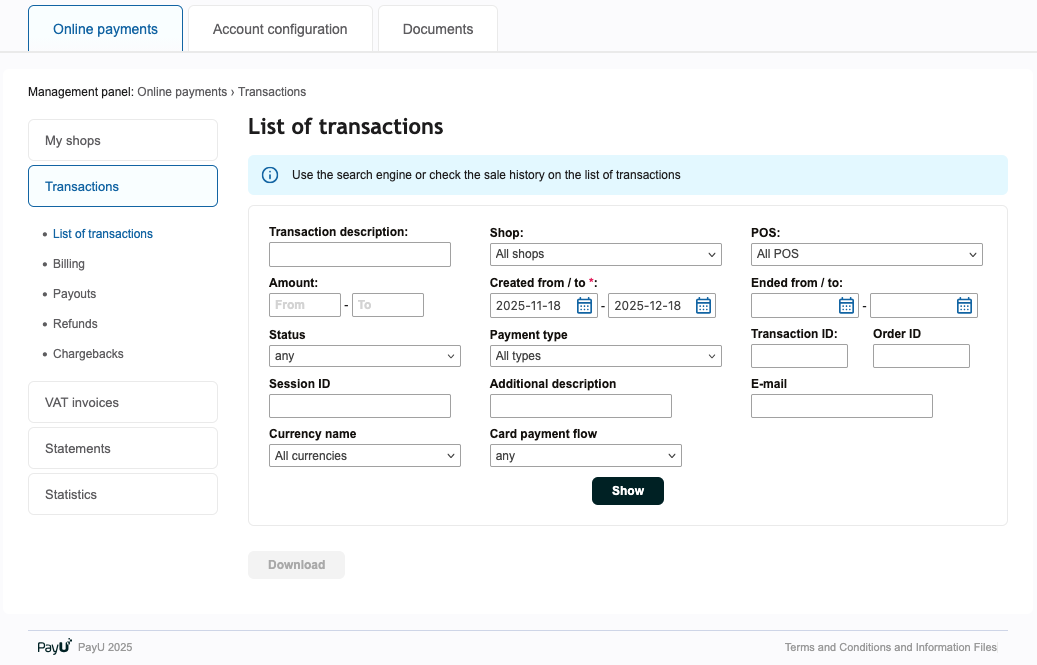Click into the E-mail input field
Image resolution: width=1037 pixels, height=665 pixels.
(x=841, y=406)
